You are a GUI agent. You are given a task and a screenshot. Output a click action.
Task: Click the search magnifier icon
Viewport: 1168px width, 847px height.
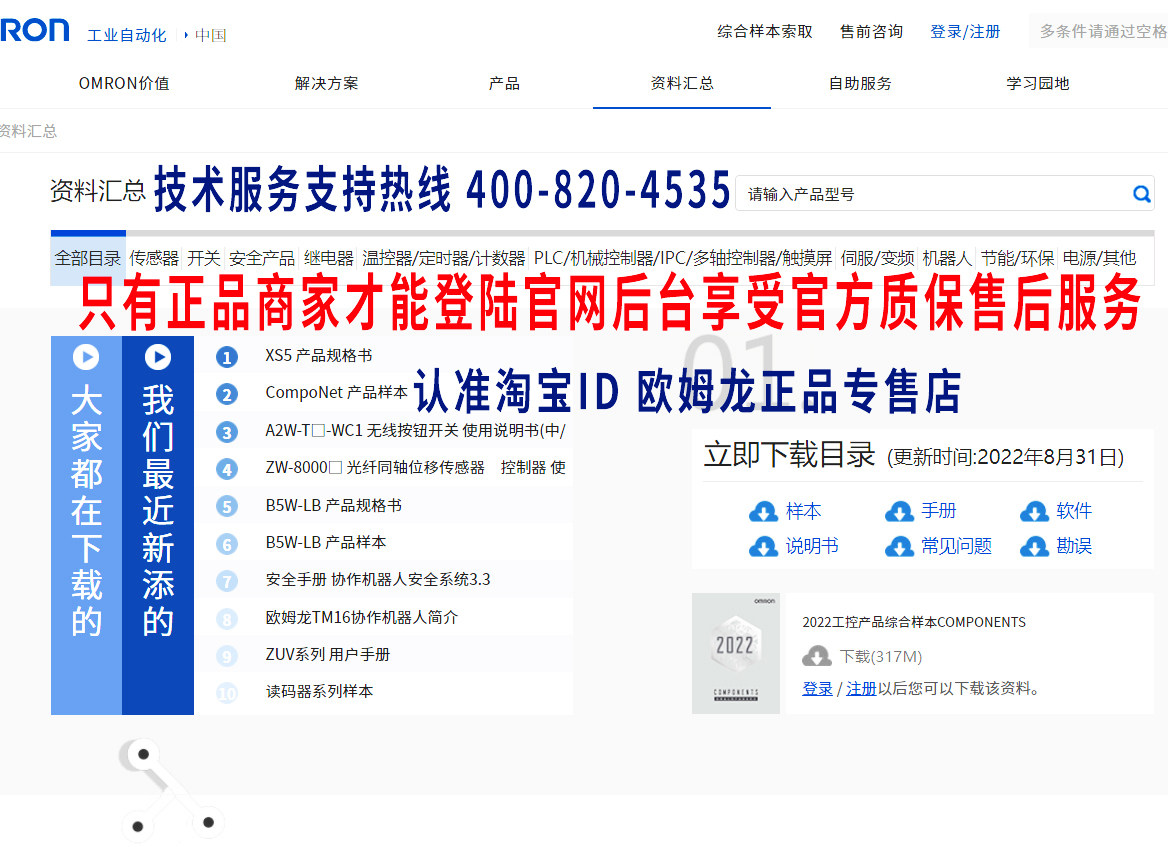(x=1141, y=194)
